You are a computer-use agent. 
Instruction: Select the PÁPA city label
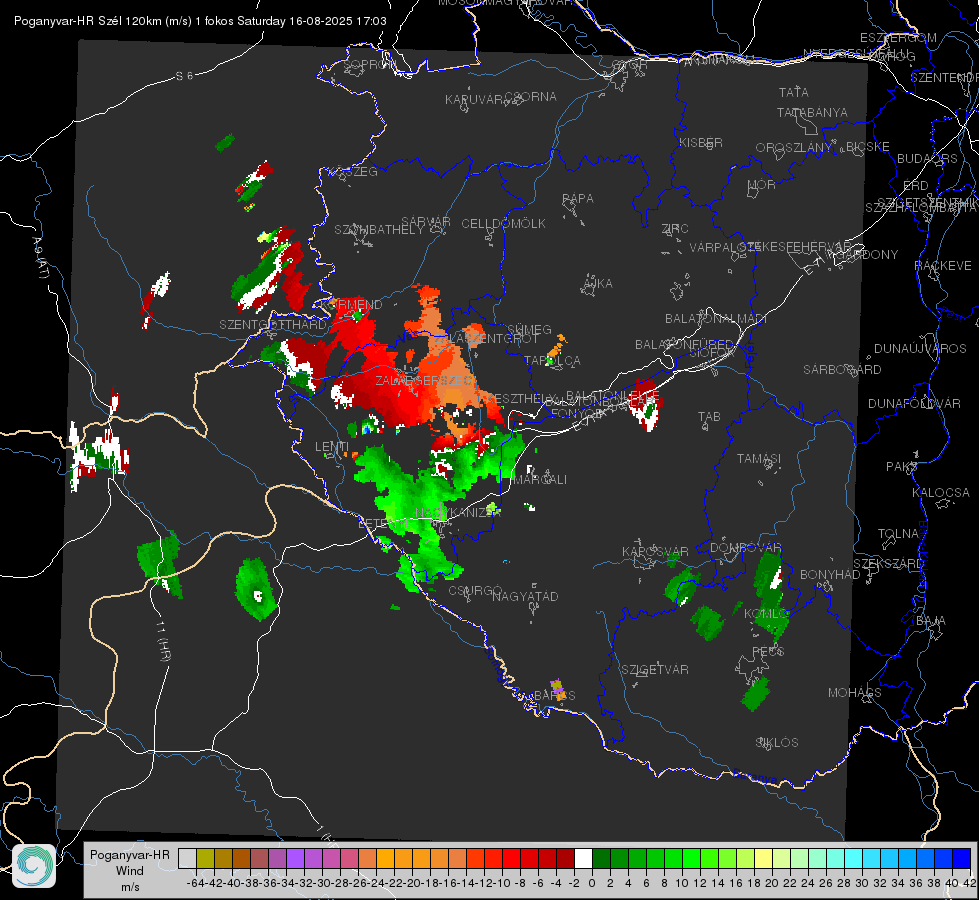[x=578, y=199]
